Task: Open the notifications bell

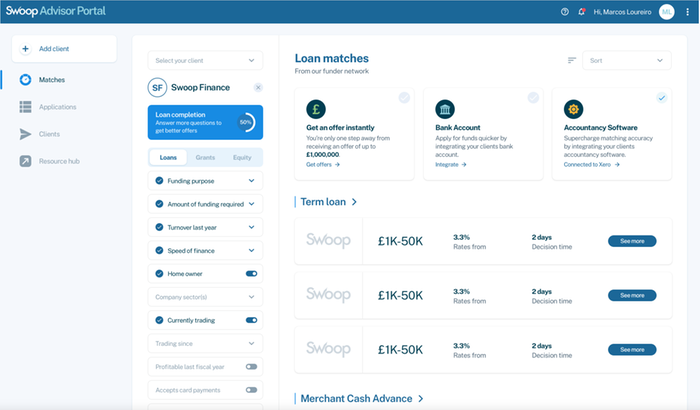Action: [581, 12]
